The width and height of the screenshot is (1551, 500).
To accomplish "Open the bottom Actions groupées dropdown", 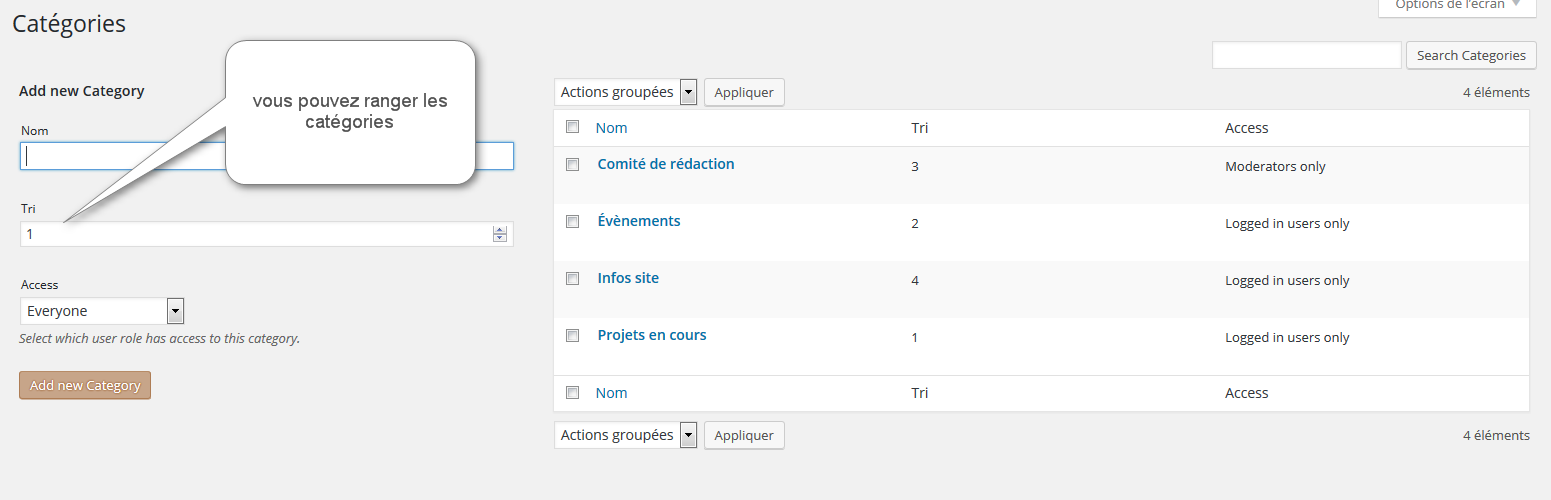I will (x=625, y=435).
